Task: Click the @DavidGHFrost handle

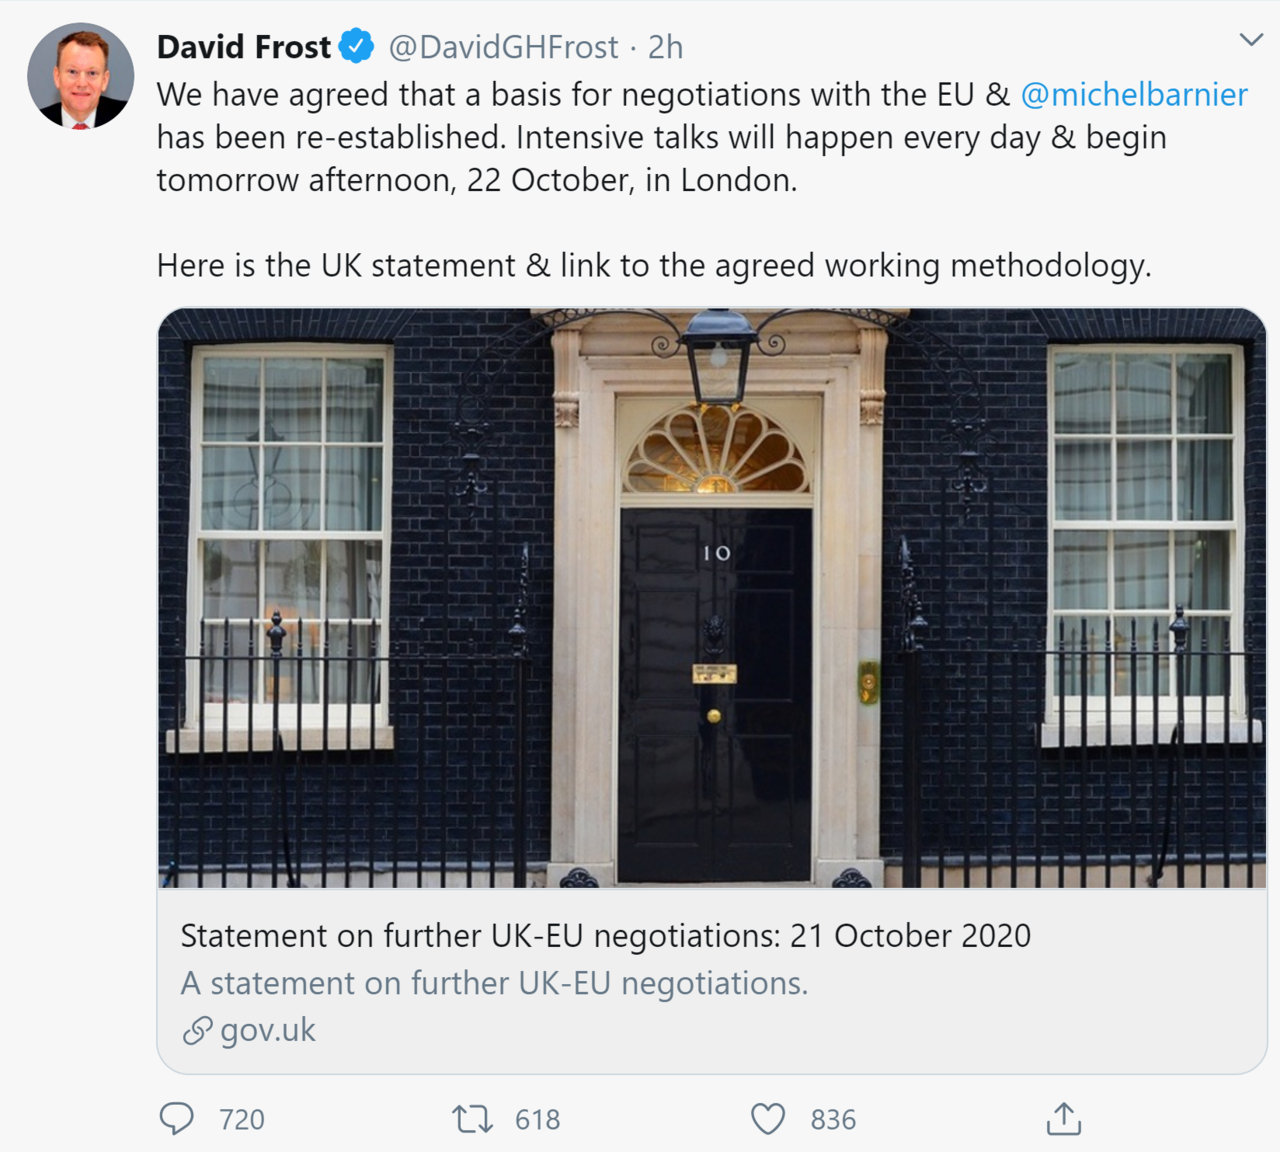Action: 503,46
